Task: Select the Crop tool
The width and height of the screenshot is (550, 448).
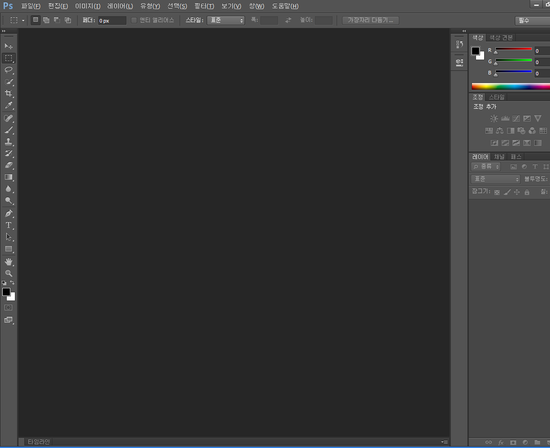Action: pos(8,93)
